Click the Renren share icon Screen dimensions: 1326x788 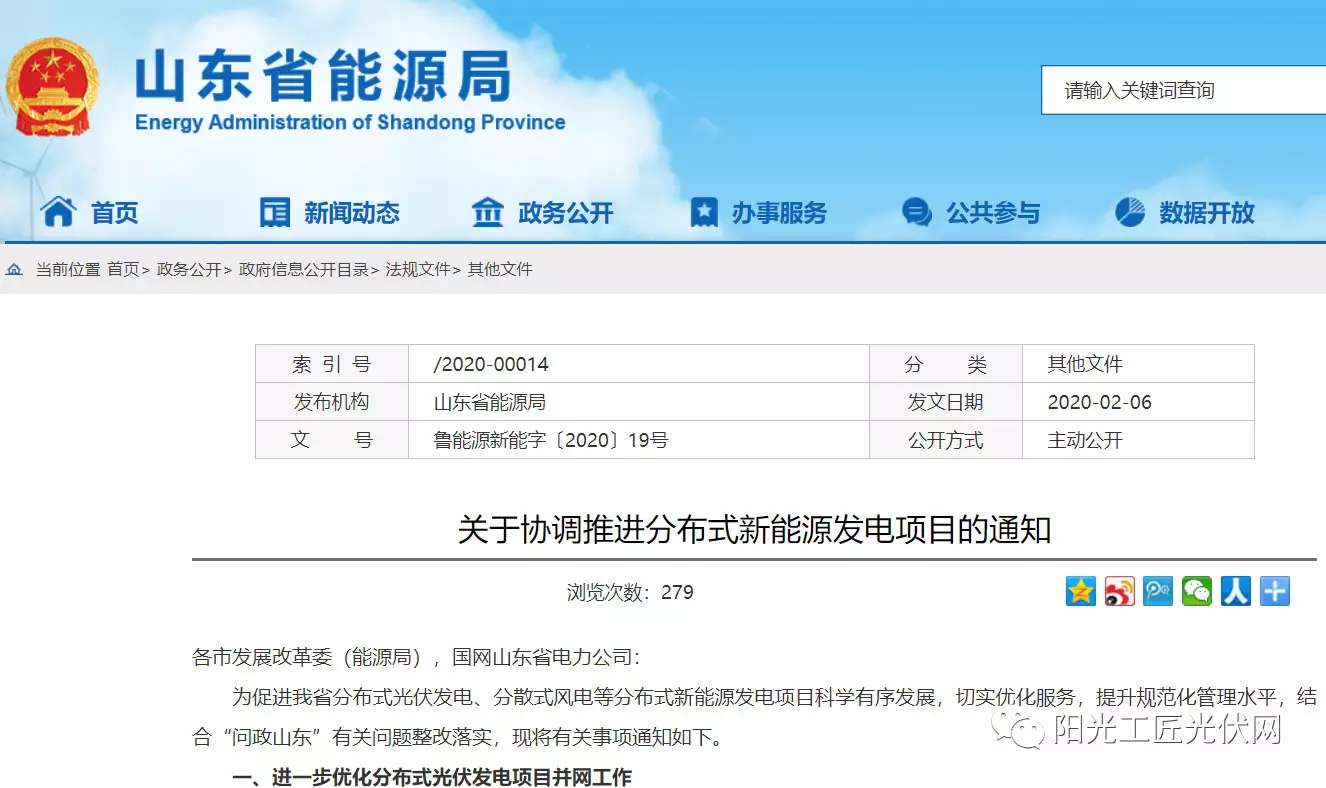click(x=1236, y=591)
